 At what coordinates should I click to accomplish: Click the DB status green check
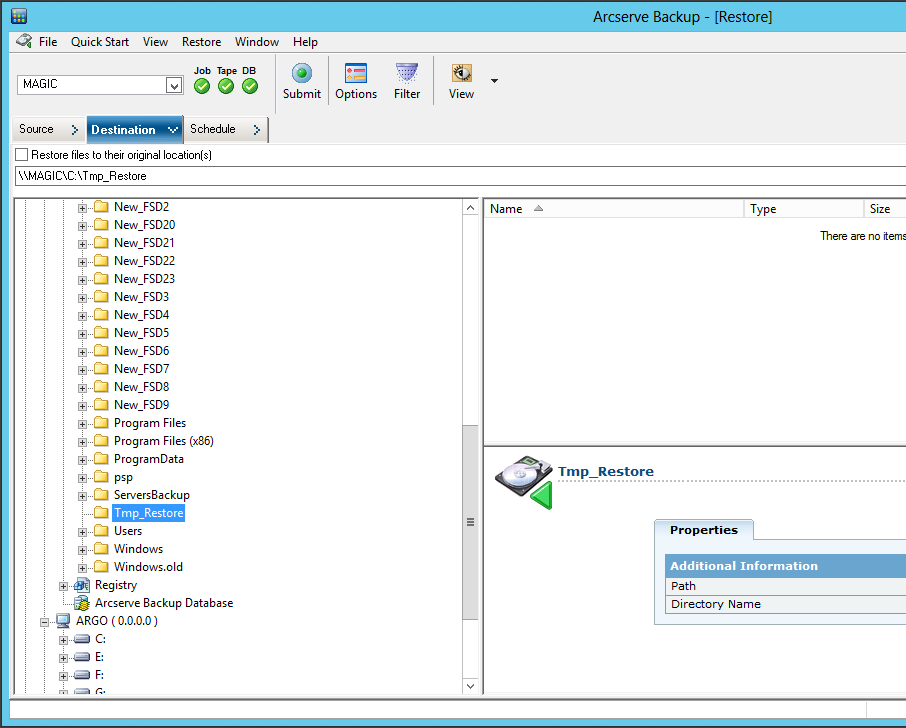pyautogui.click(x=250, y=86)
